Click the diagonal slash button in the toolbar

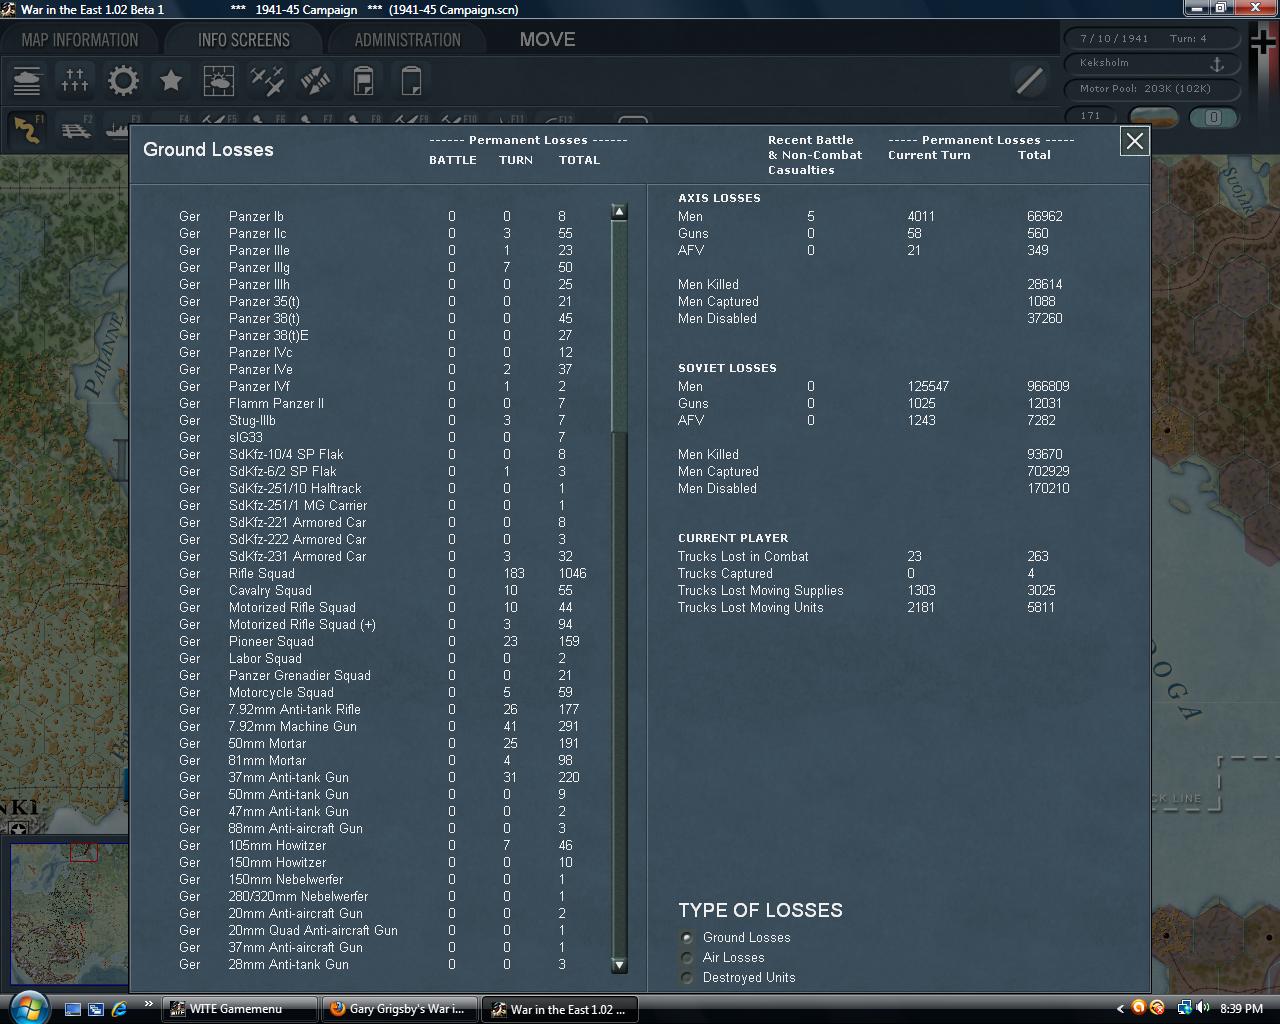click(1029, 80)
